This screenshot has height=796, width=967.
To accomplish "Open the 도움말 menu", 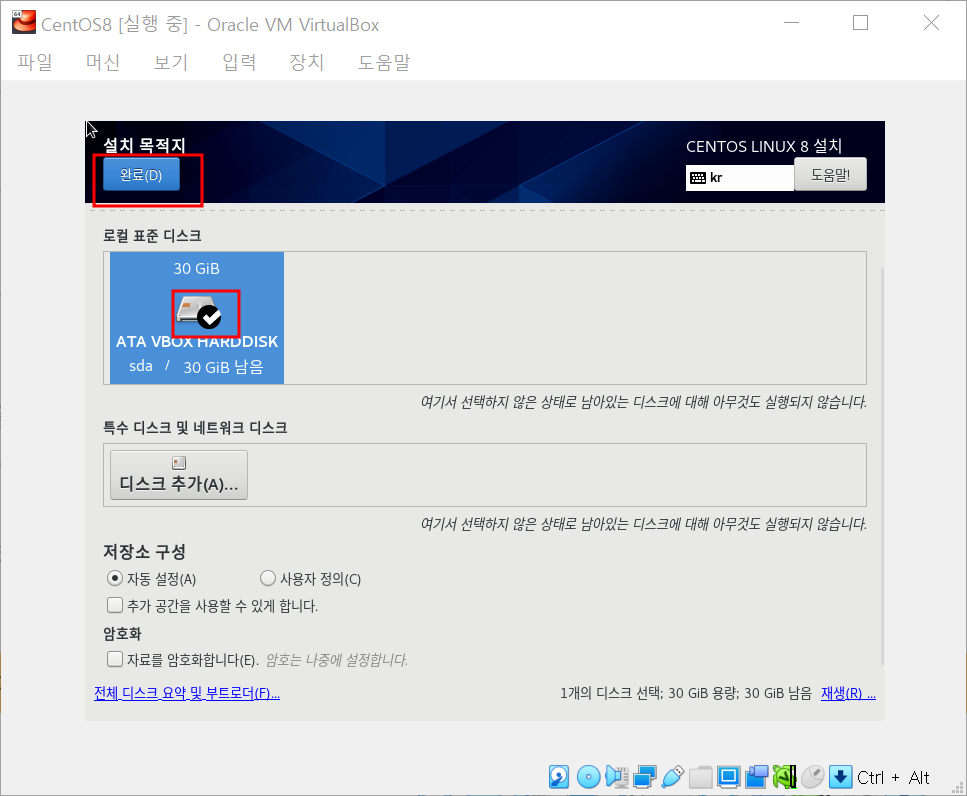I will coord(384,62).
